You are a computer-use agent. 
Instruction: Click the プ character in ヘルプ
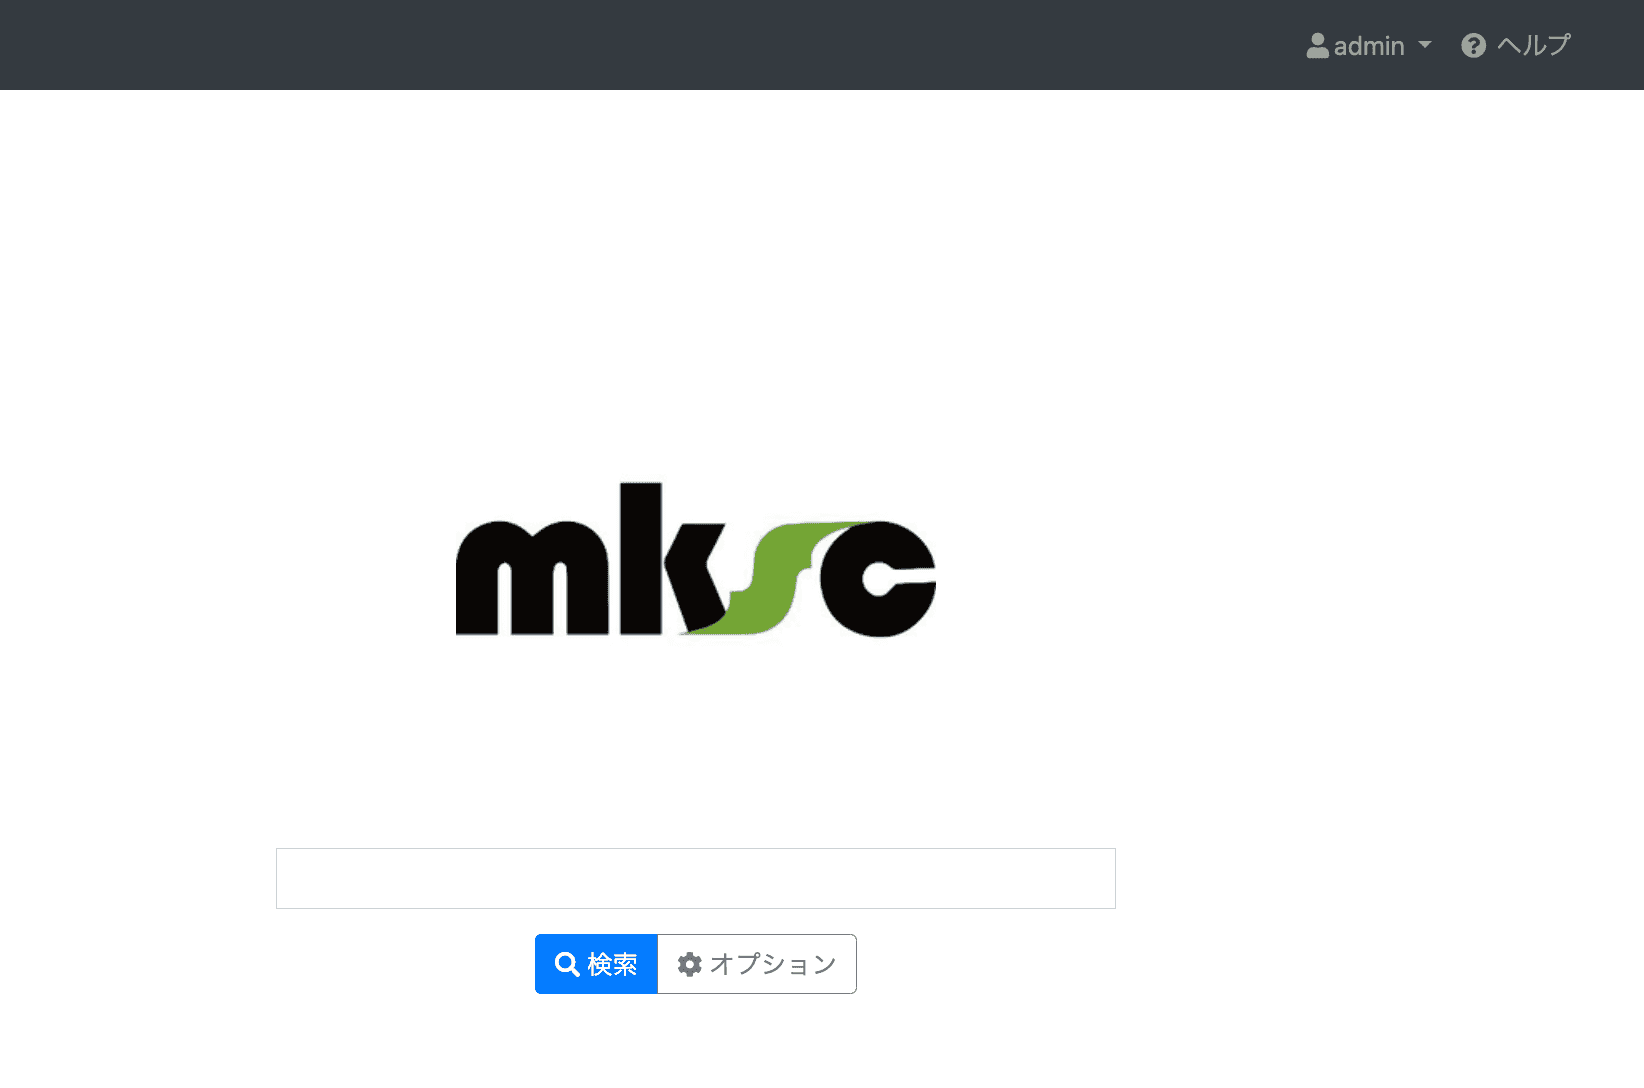click(x=1558, y=46)
